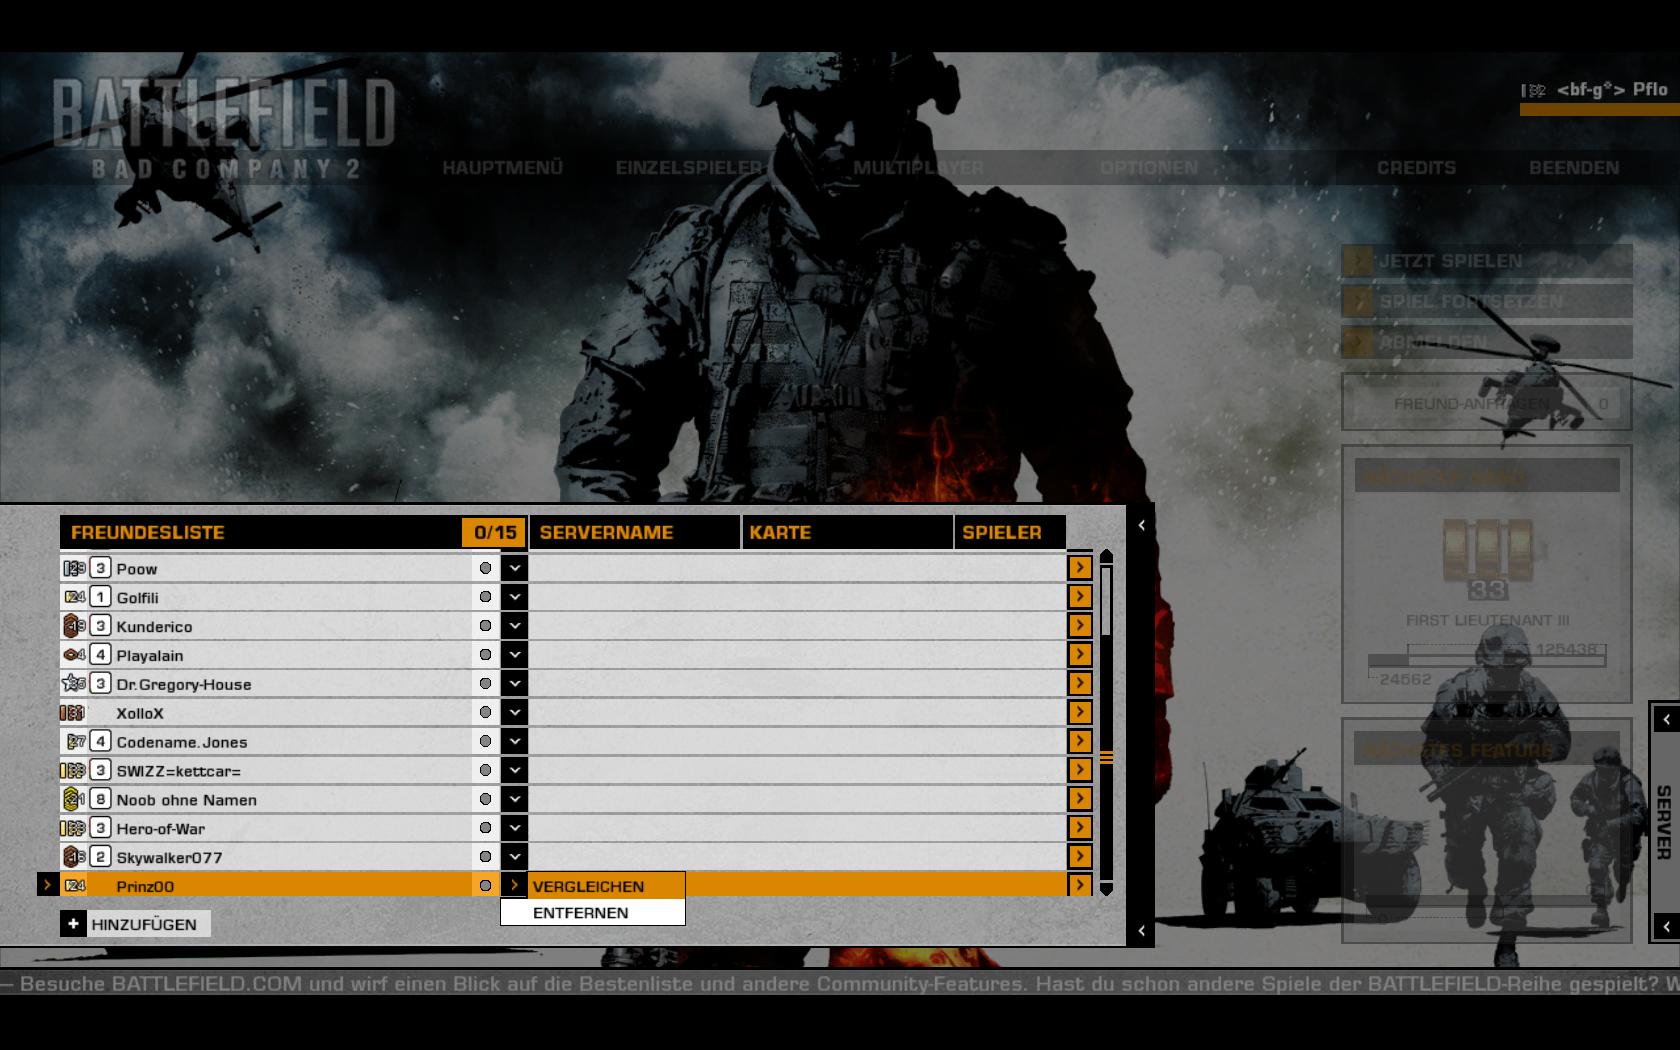The image size is (1680, 1050).
Task: Choose Entfernen from Prinz00's menu
Action: tap(593, 913)
